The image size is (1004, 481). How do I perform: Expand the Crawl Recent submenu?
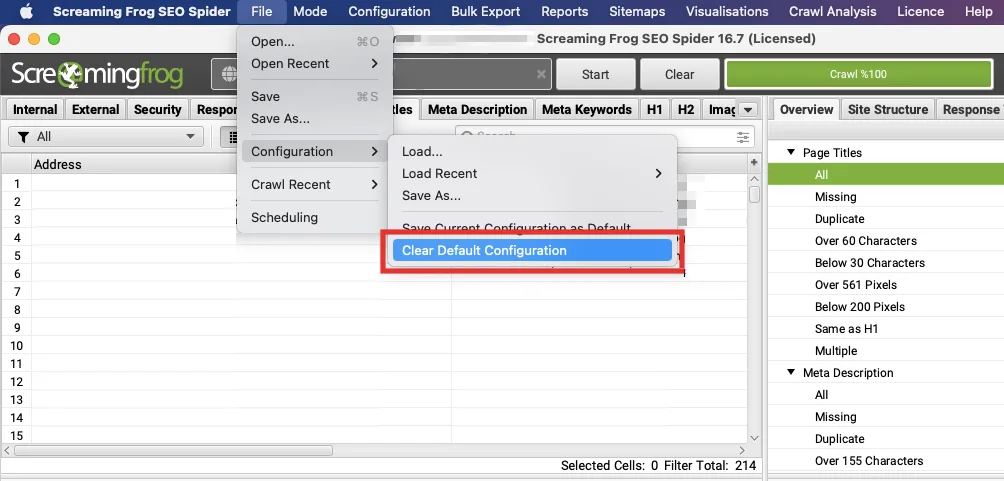pyautogui.click(x=314, y=184)
